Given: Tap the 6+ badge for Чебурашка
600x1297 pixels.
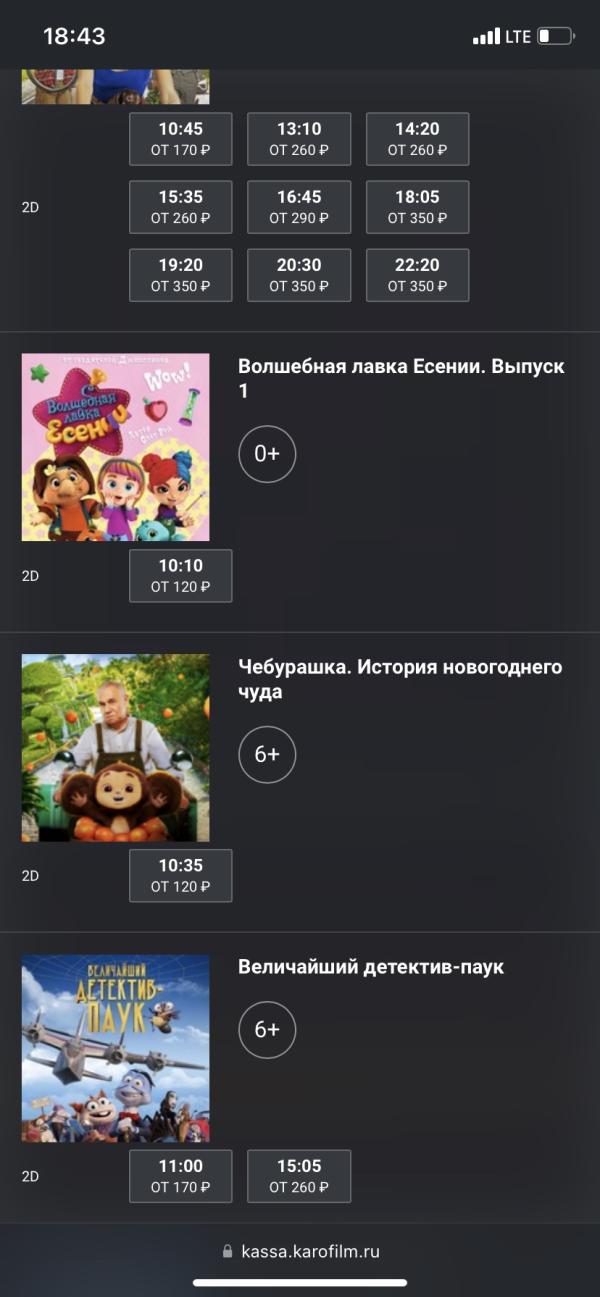Looking at the screenshot, I should coord(267,754).
